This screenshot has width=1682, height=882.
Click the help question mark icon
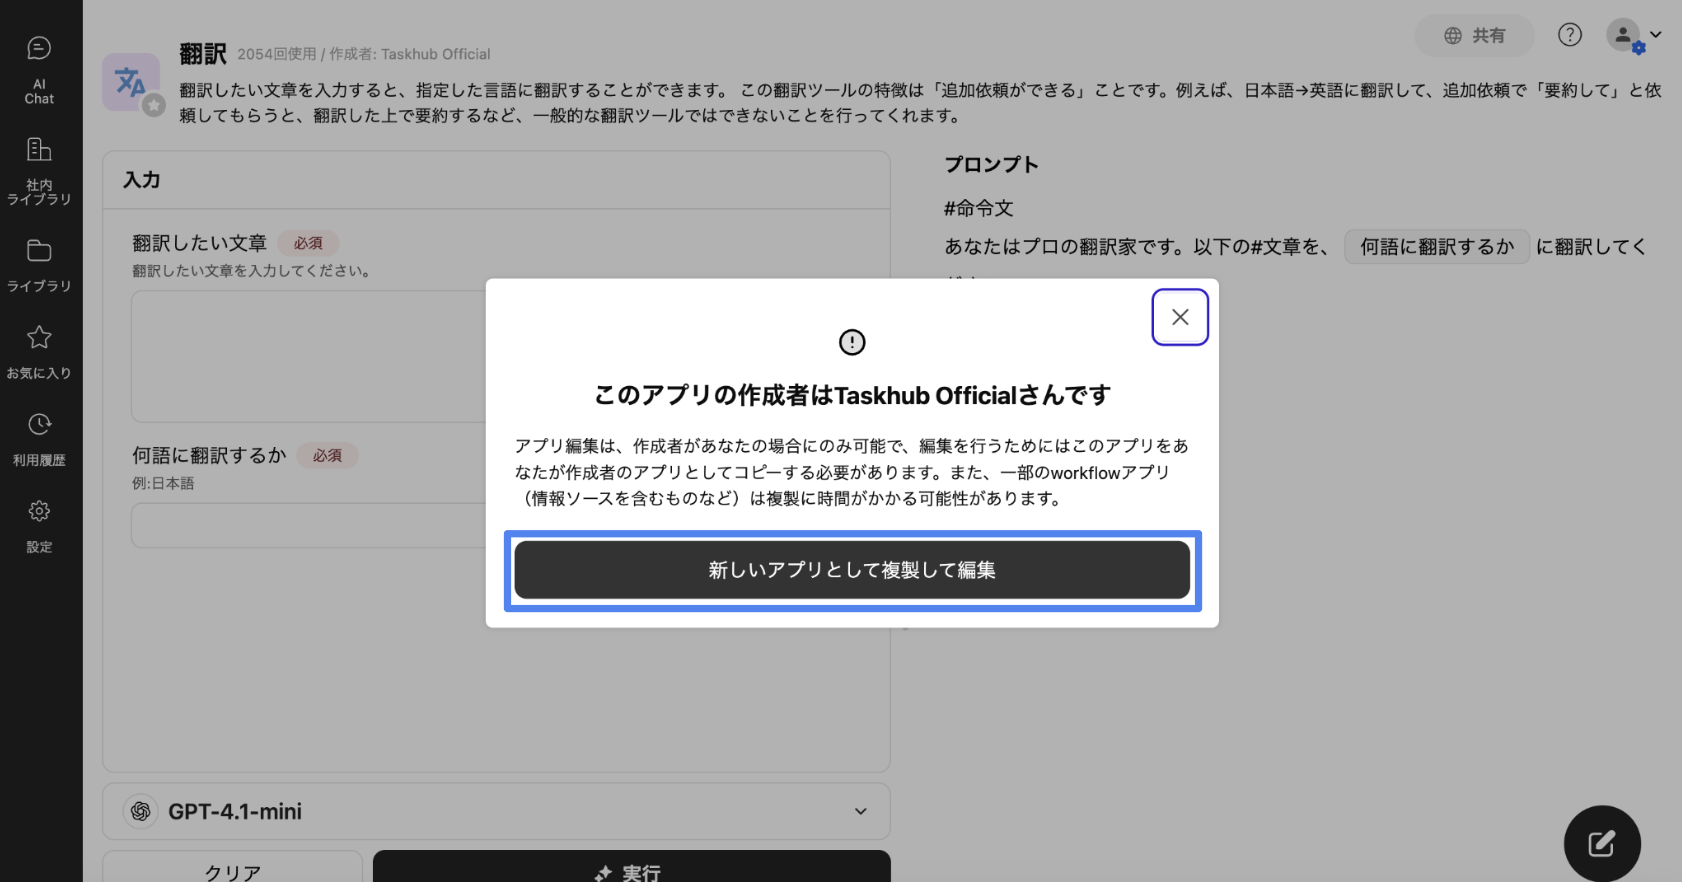(x=1569, y=35)
